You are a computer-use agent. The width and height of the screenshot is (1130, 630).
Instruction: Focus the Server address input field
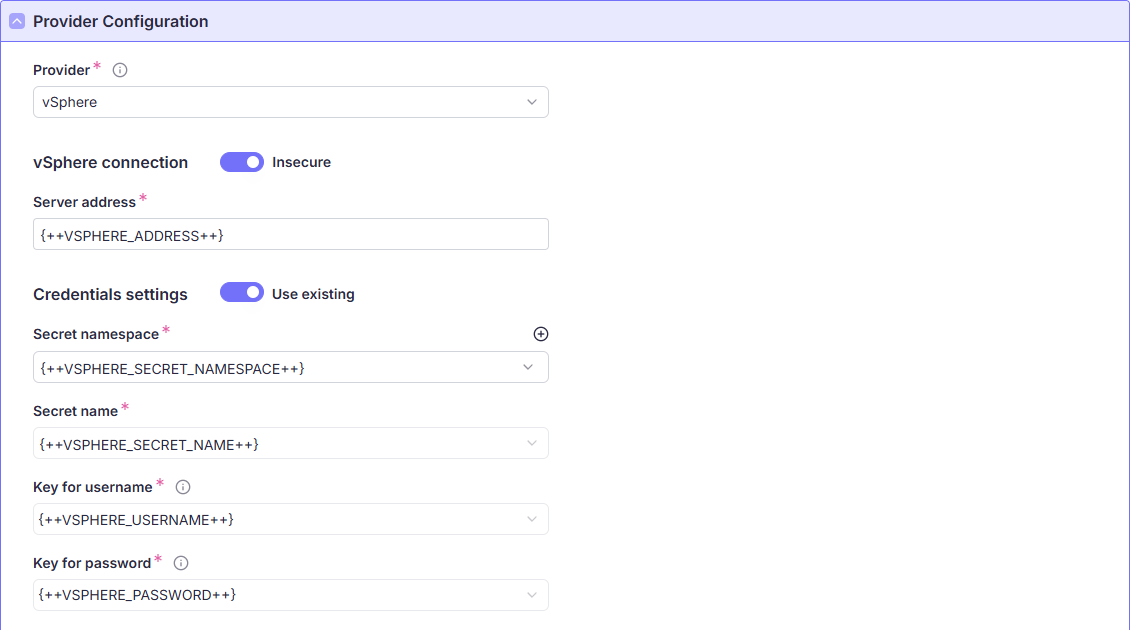[x=290, y=235]
